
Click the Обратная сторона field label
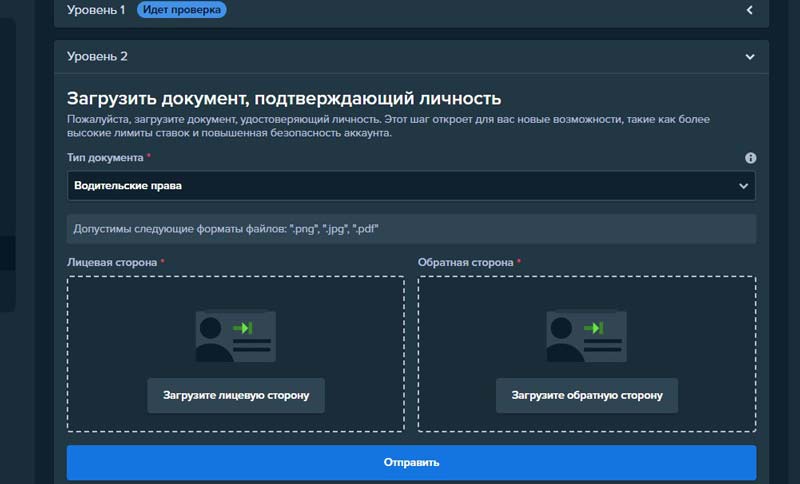(465, 263)
